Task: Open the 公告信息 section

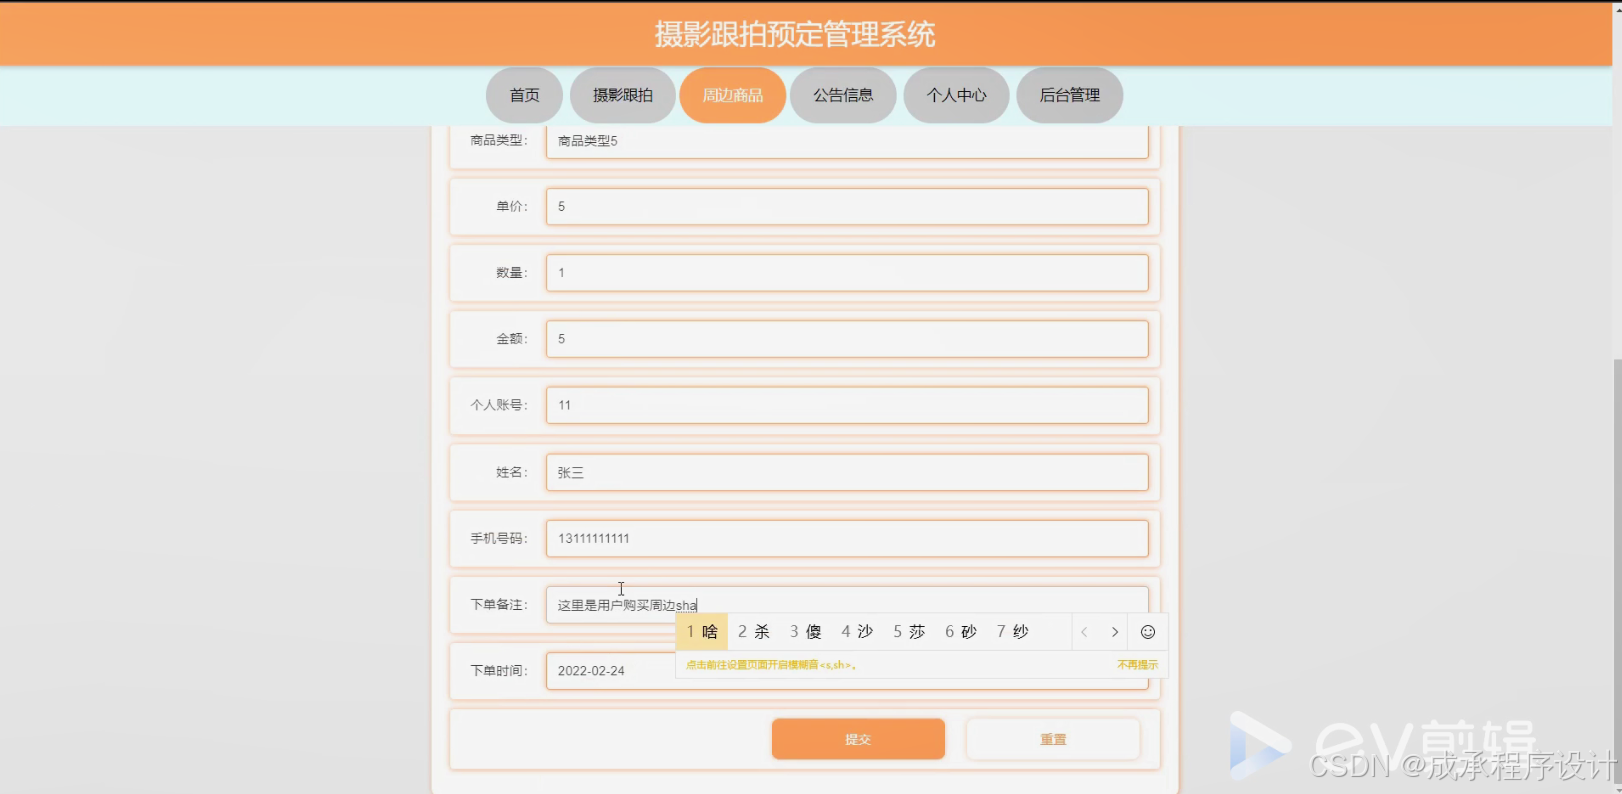Action: 843,95
